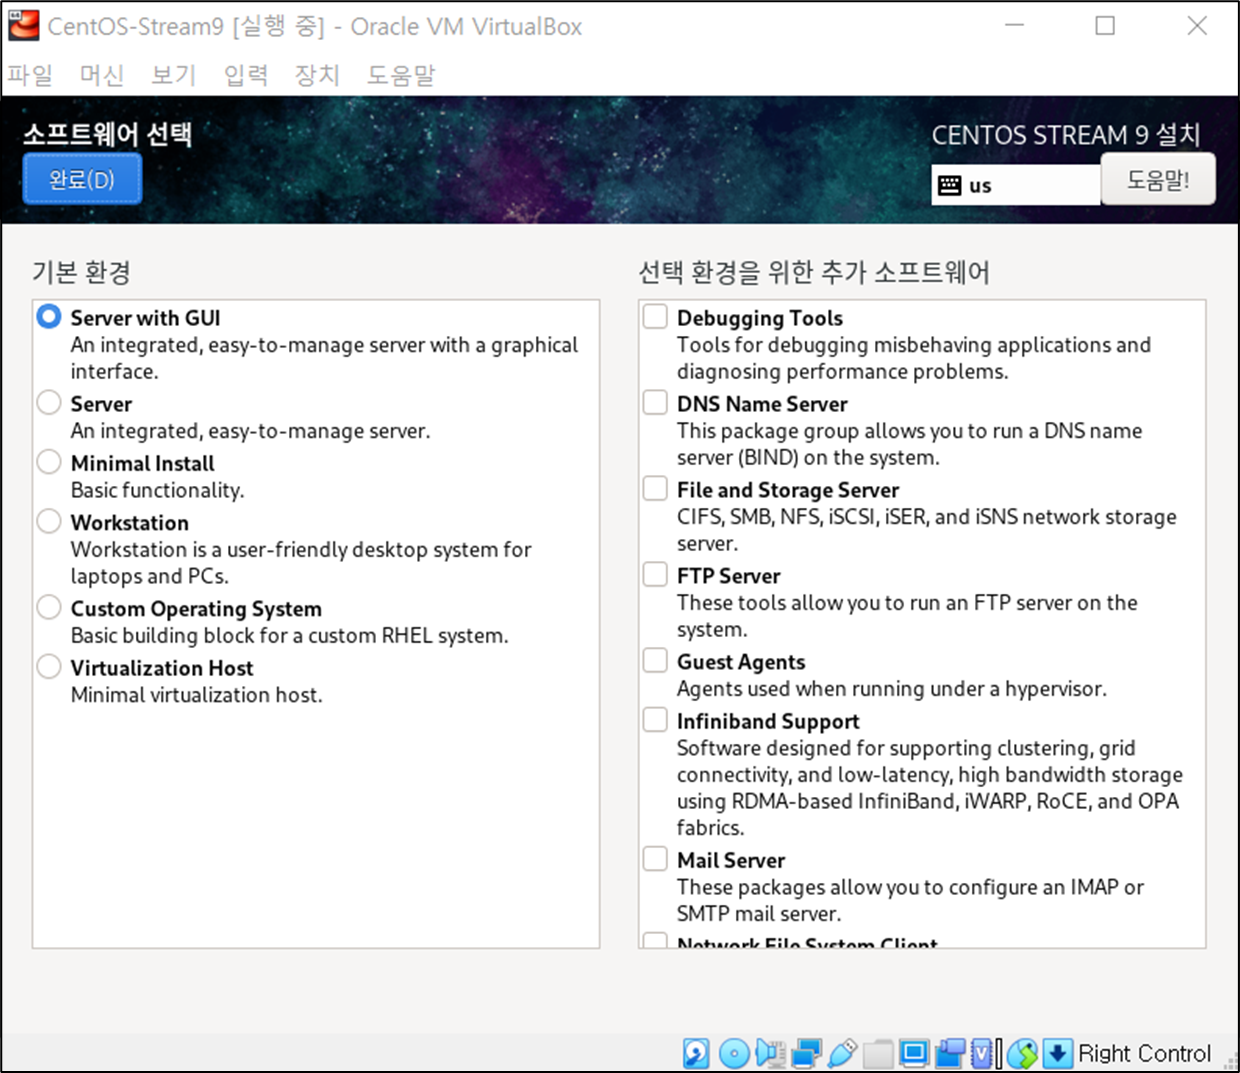
Task: Click the '소프트웨어 선택' heading
Action: click(x=108, y=134)
